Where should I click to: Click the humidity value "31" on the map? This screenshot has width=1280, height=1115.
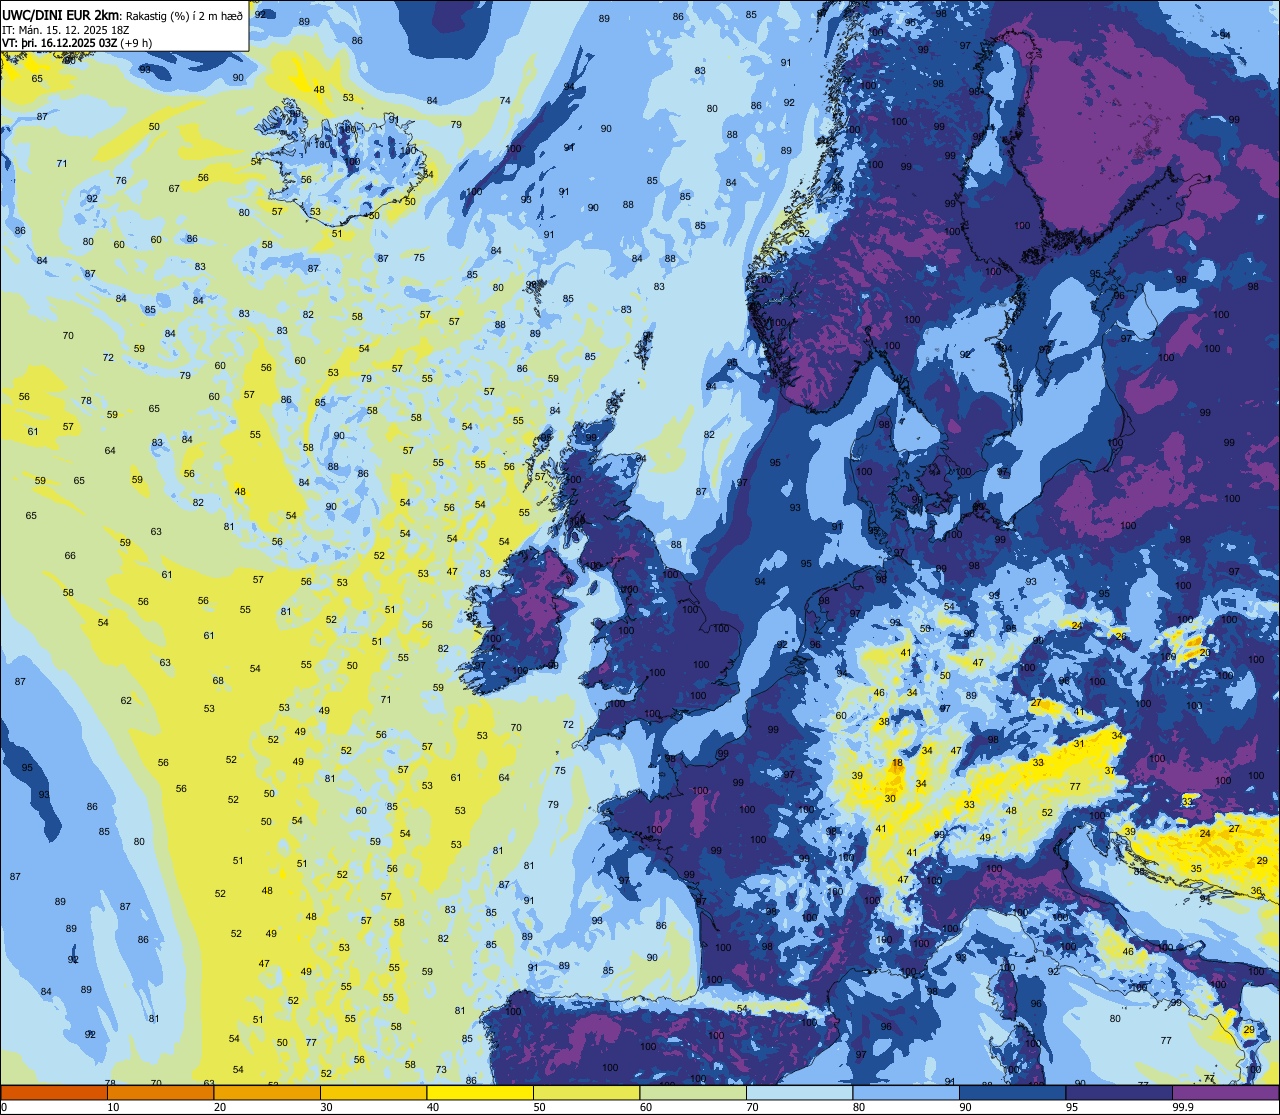pyautogui.click(x=1079, y=744)
